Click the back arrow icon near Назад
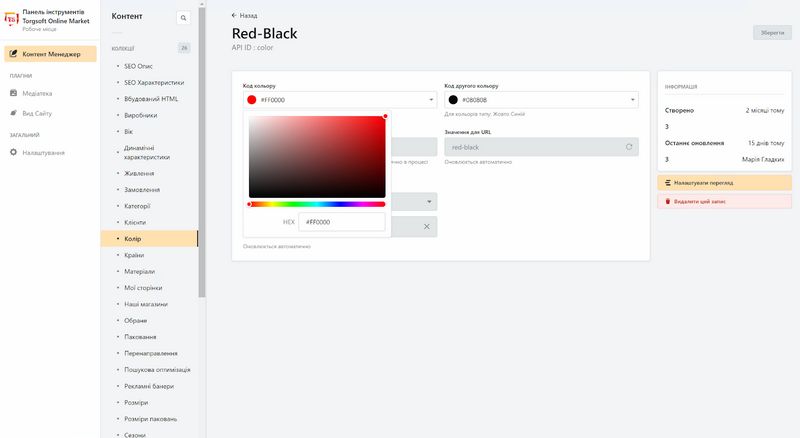This screenshot has width=800, height=438. coord(234,15)
